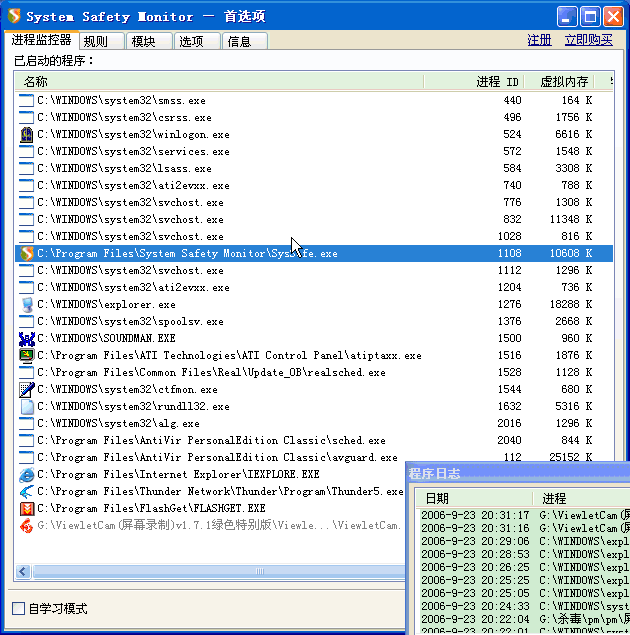Select the 2006-9-23 20:26:25 log entry
Viewport: 630px width, 635px height.
point(524,567)
